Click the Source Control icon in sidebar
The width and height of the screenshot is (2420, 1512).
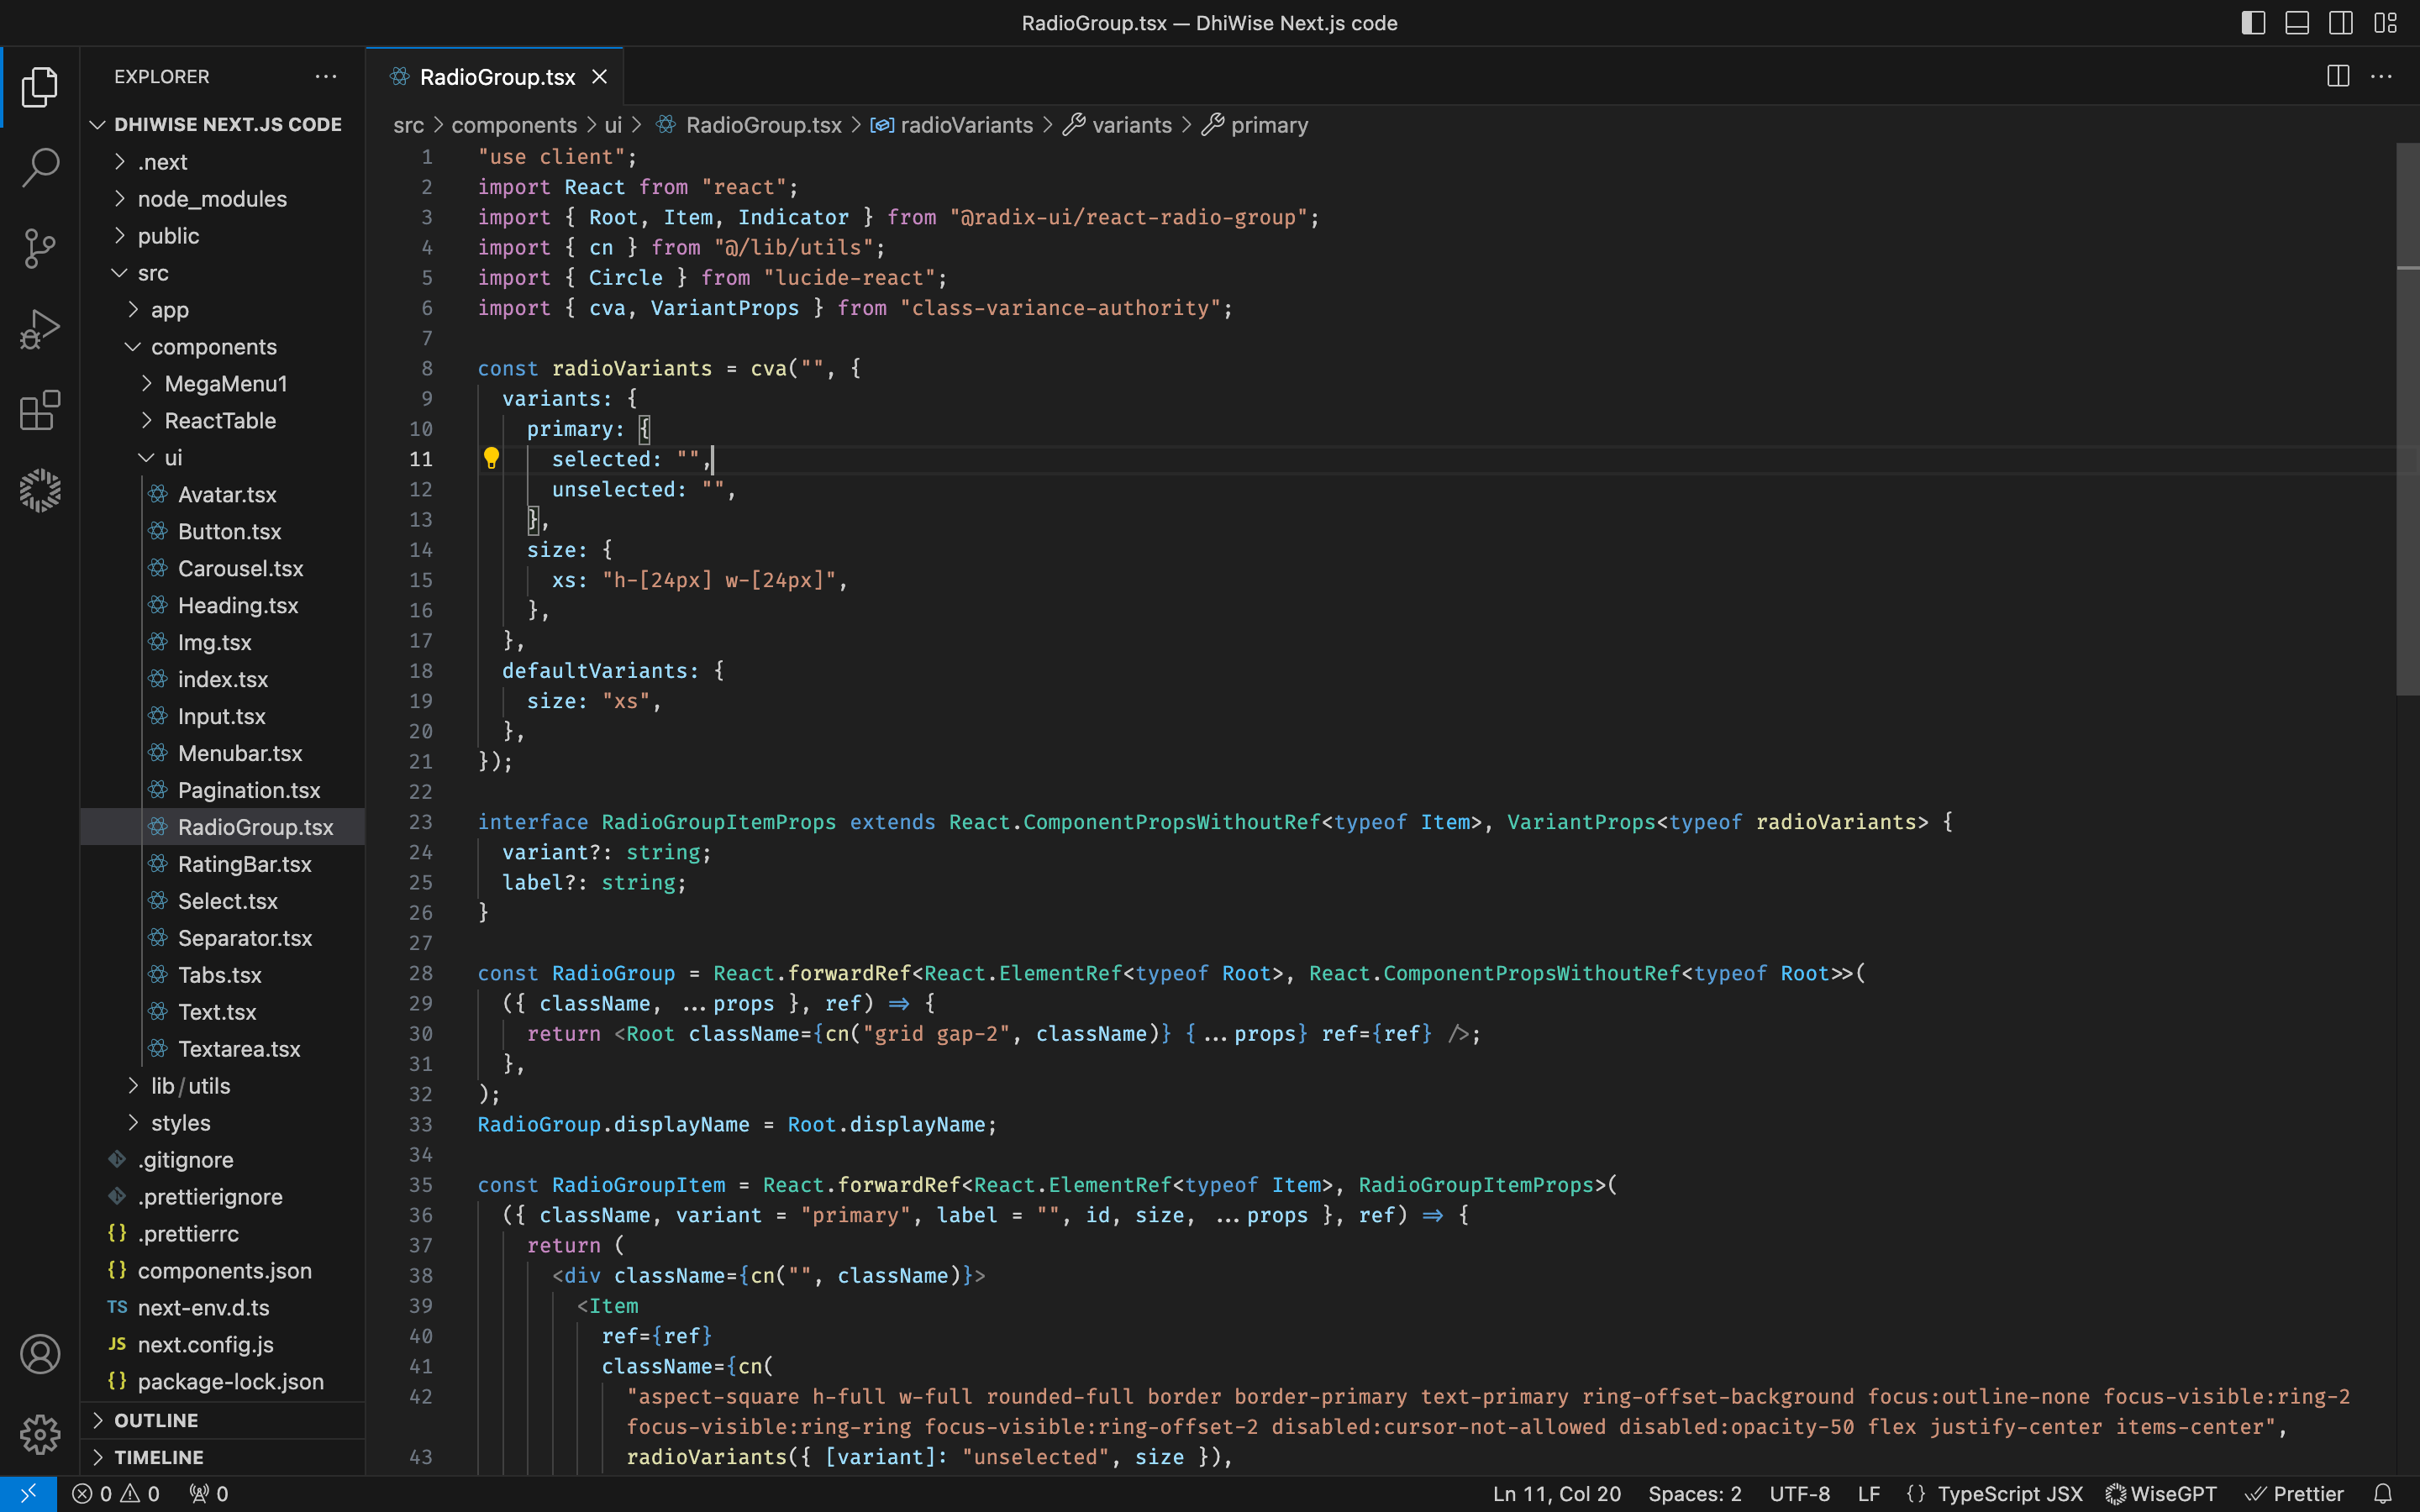pos(40,245)
